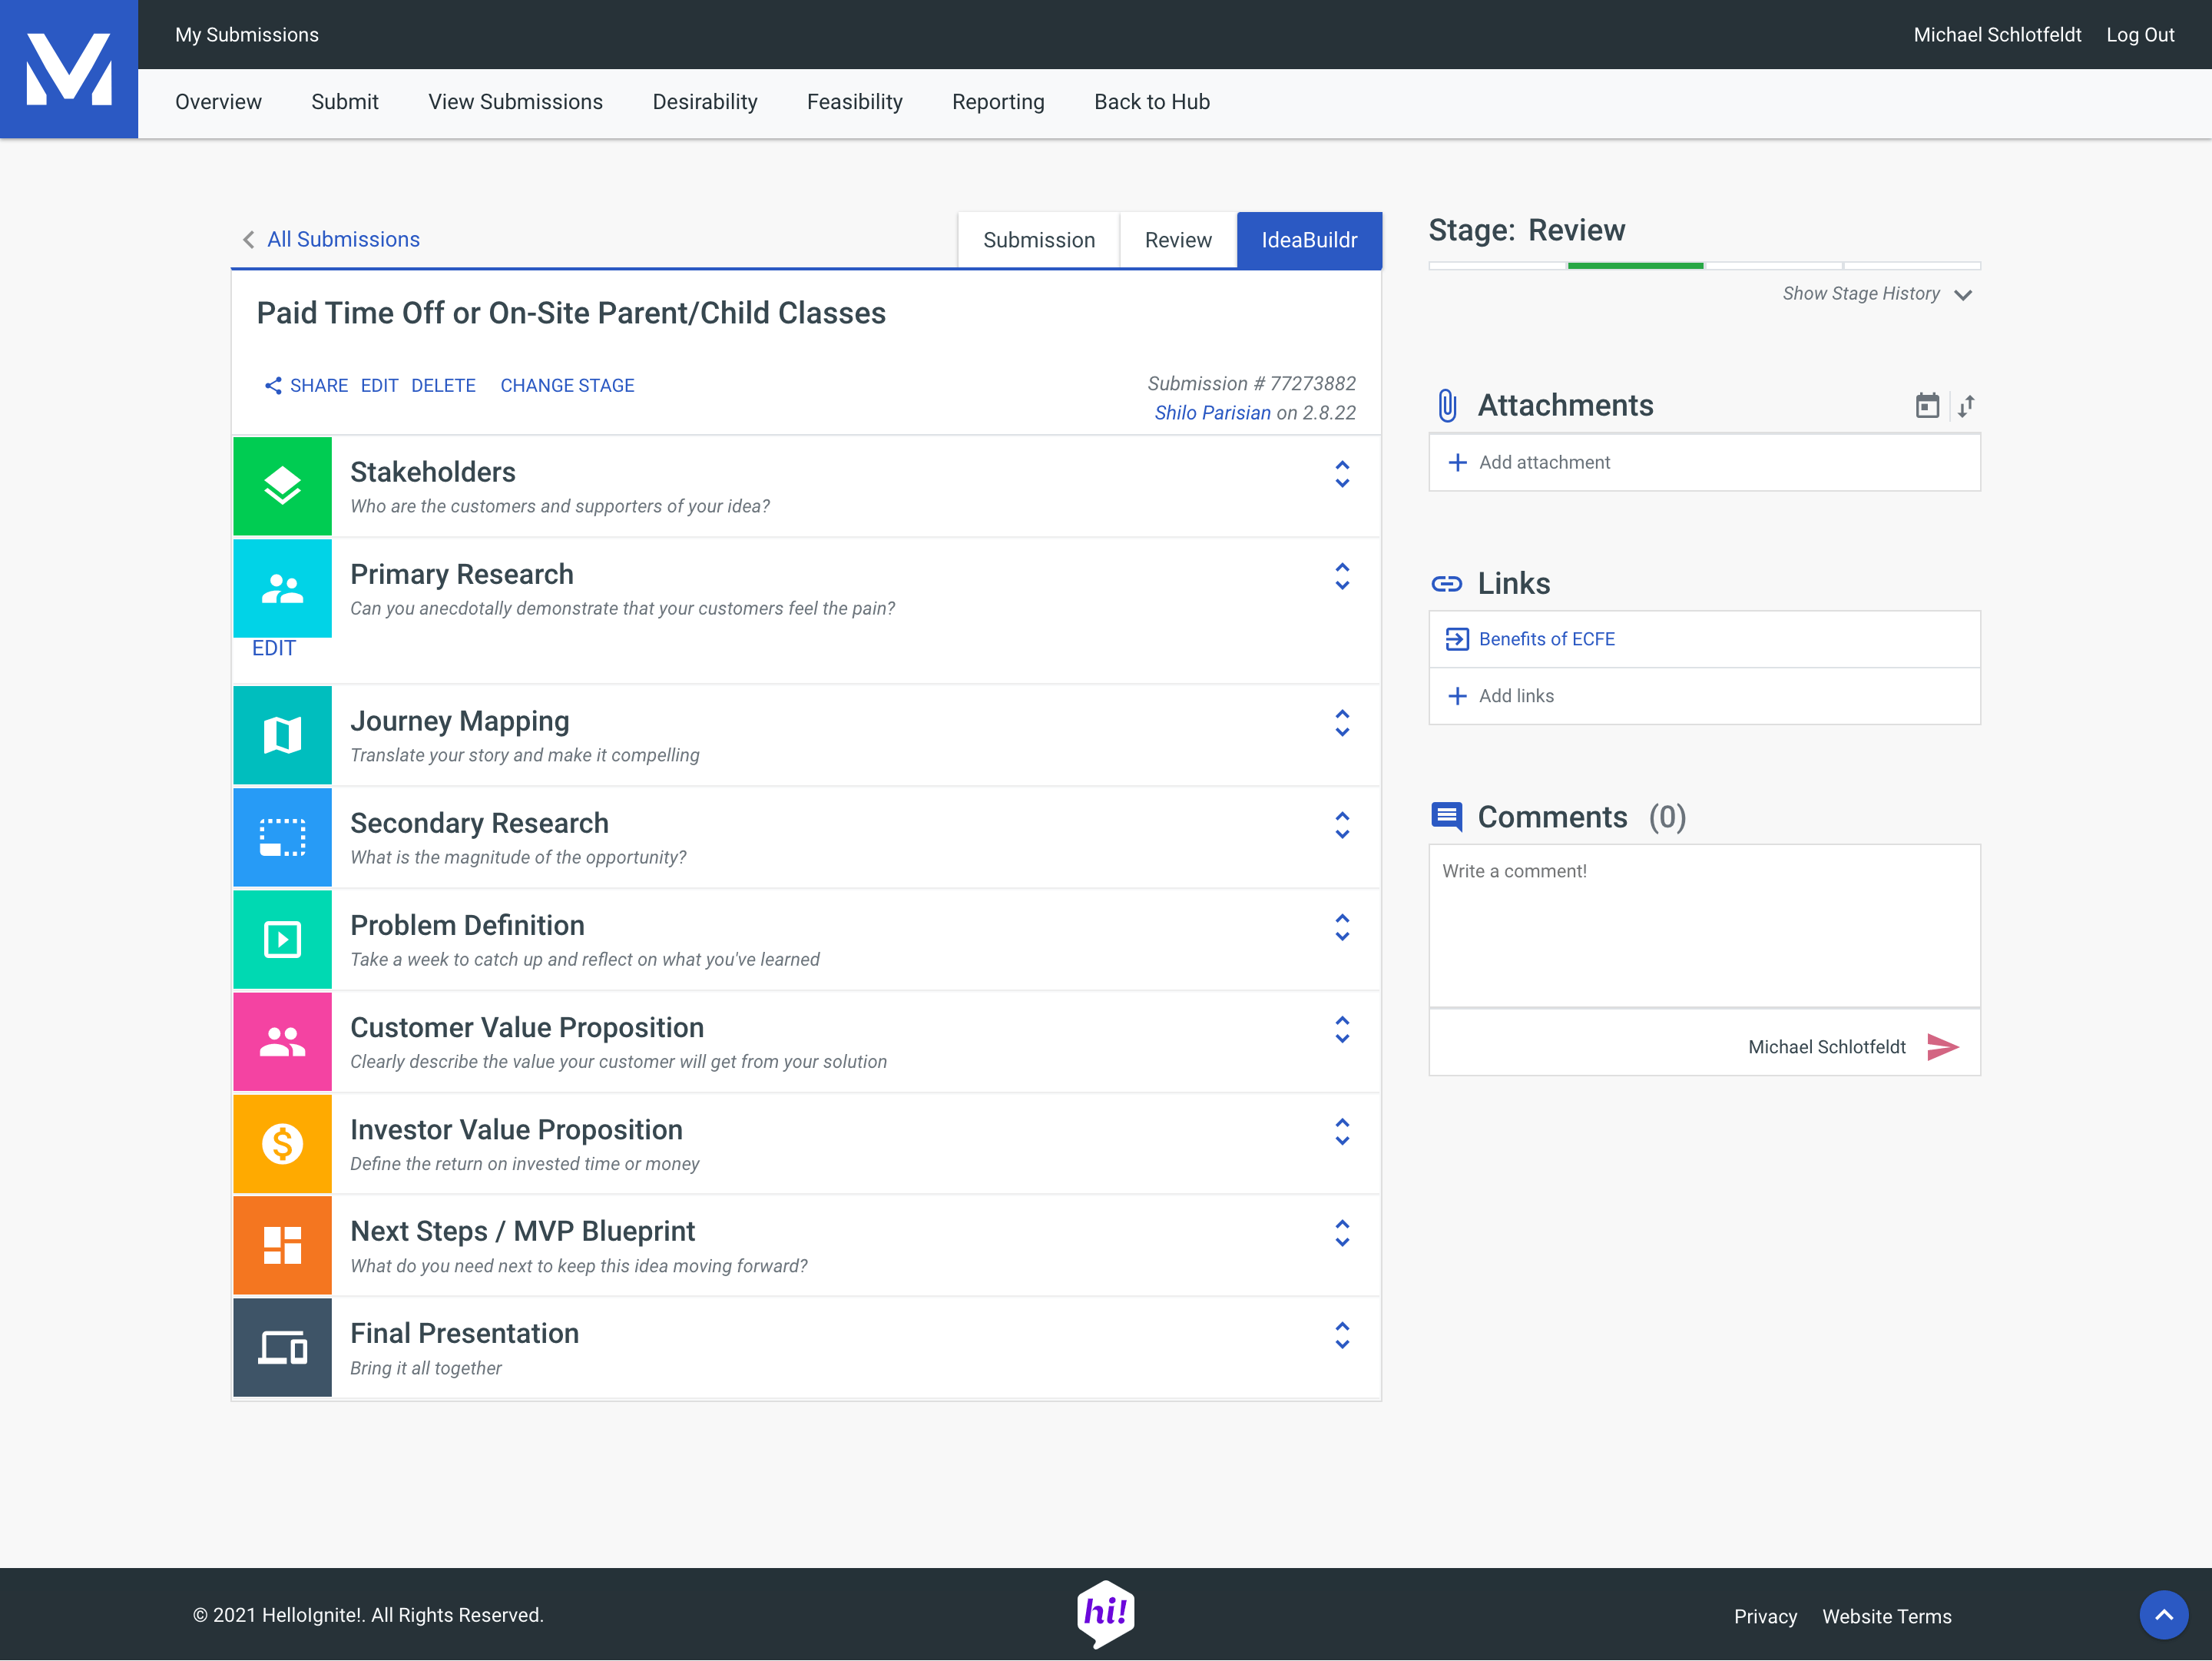Click the Final Presentation devices icon
The height and width of the screenshot is (1661, 2212).
(282, 1347)
